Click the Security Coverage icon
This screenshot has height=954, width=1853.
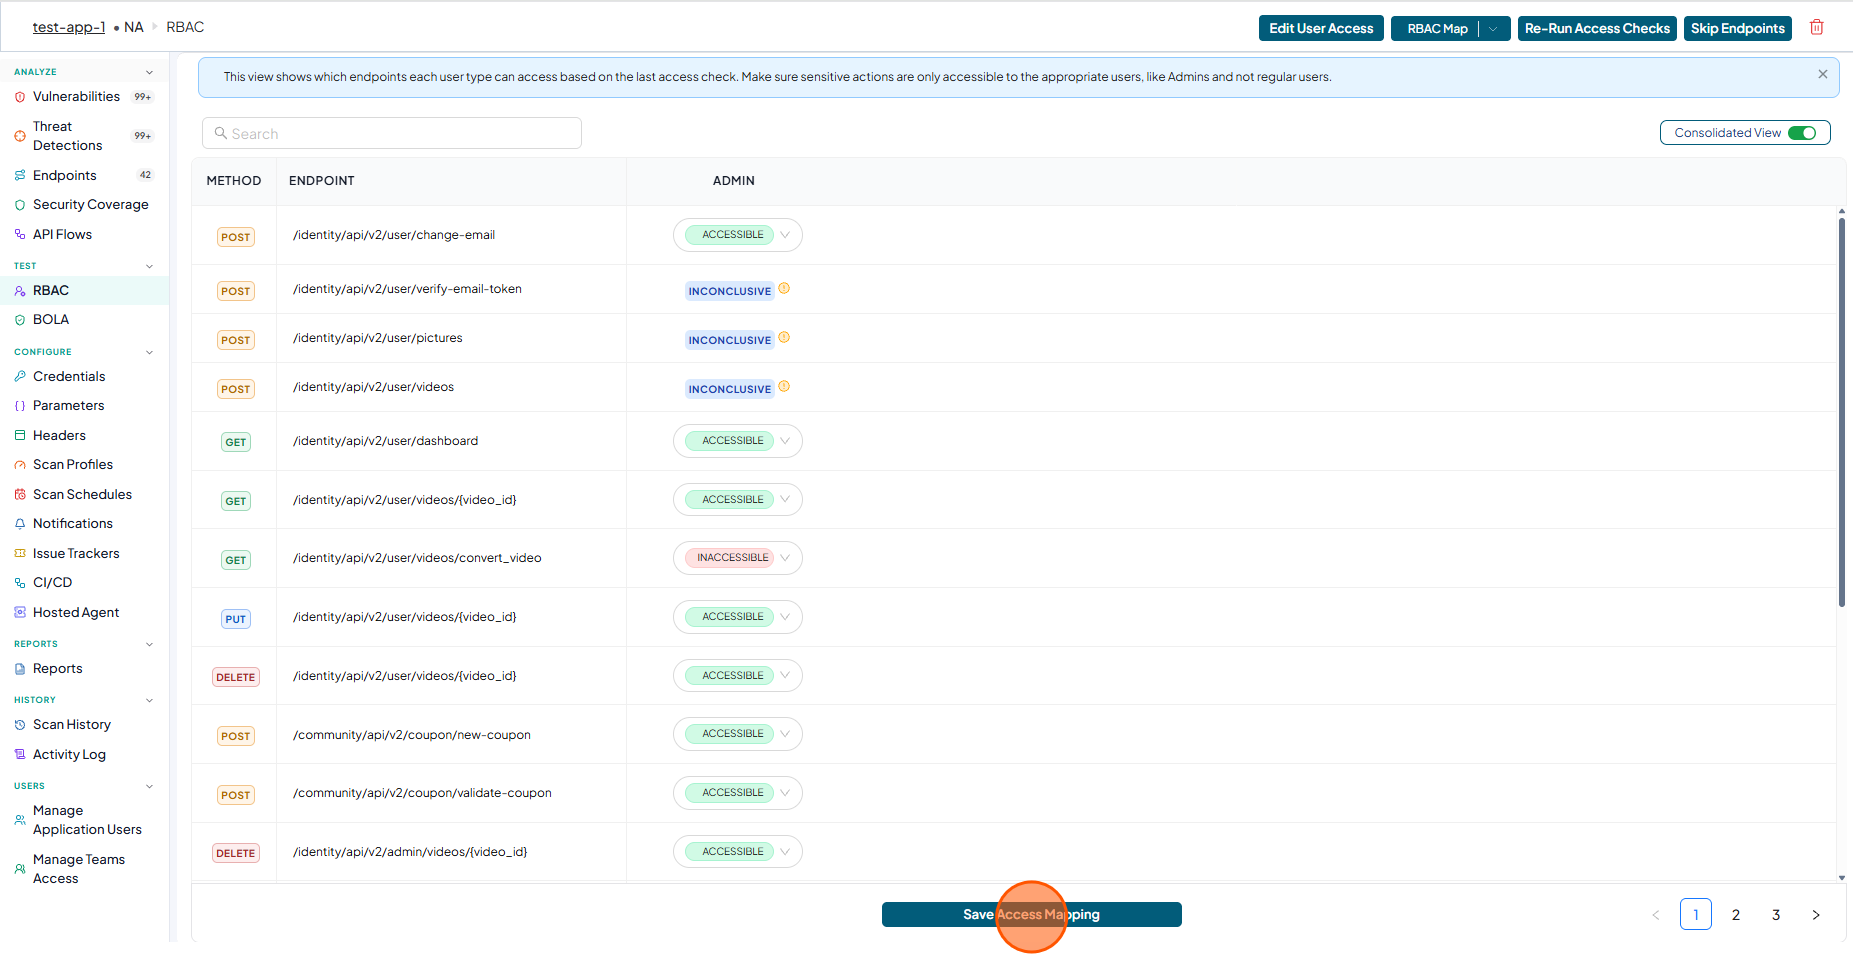click(20, 205)
